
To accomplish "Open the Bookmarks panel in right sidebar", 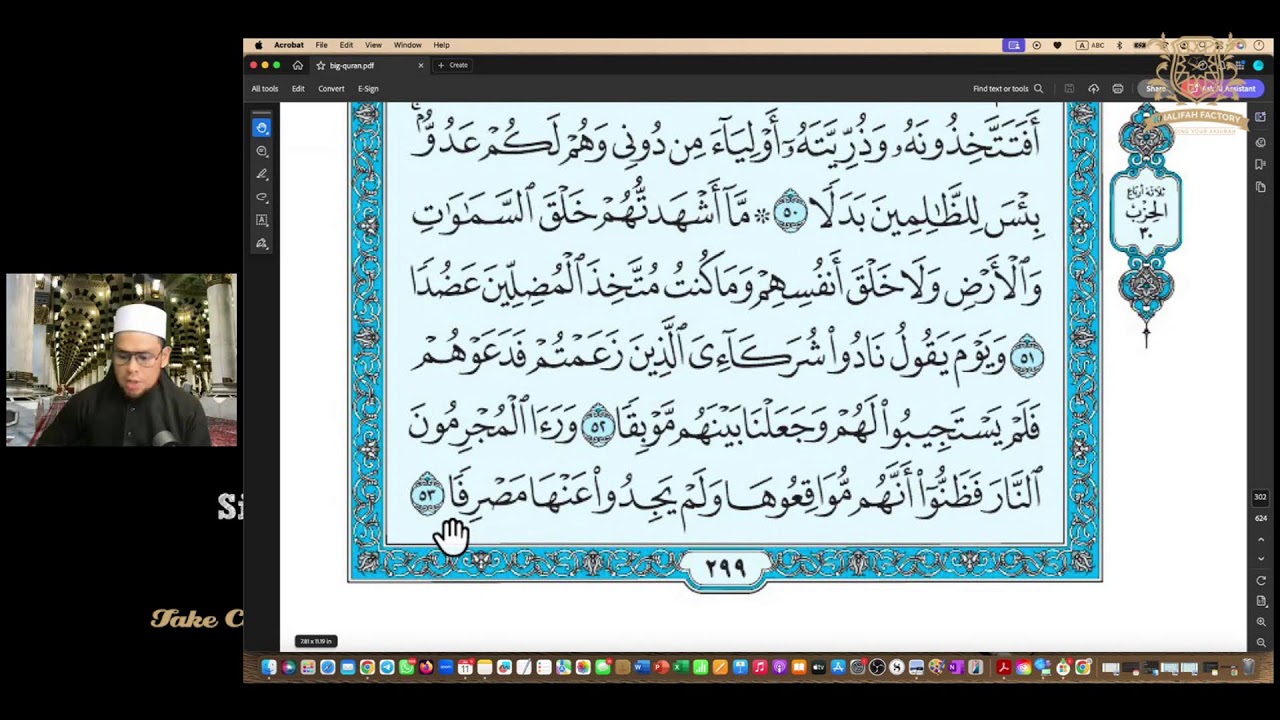I will 1261,164.
